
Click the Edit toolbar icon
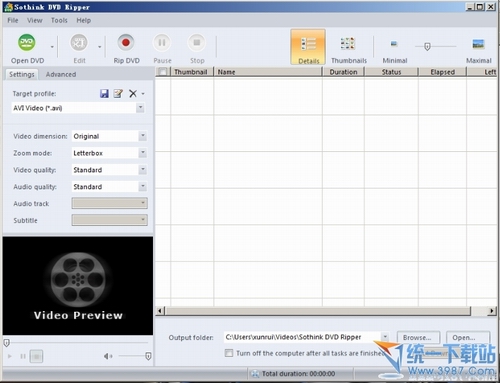coord(79,43)
